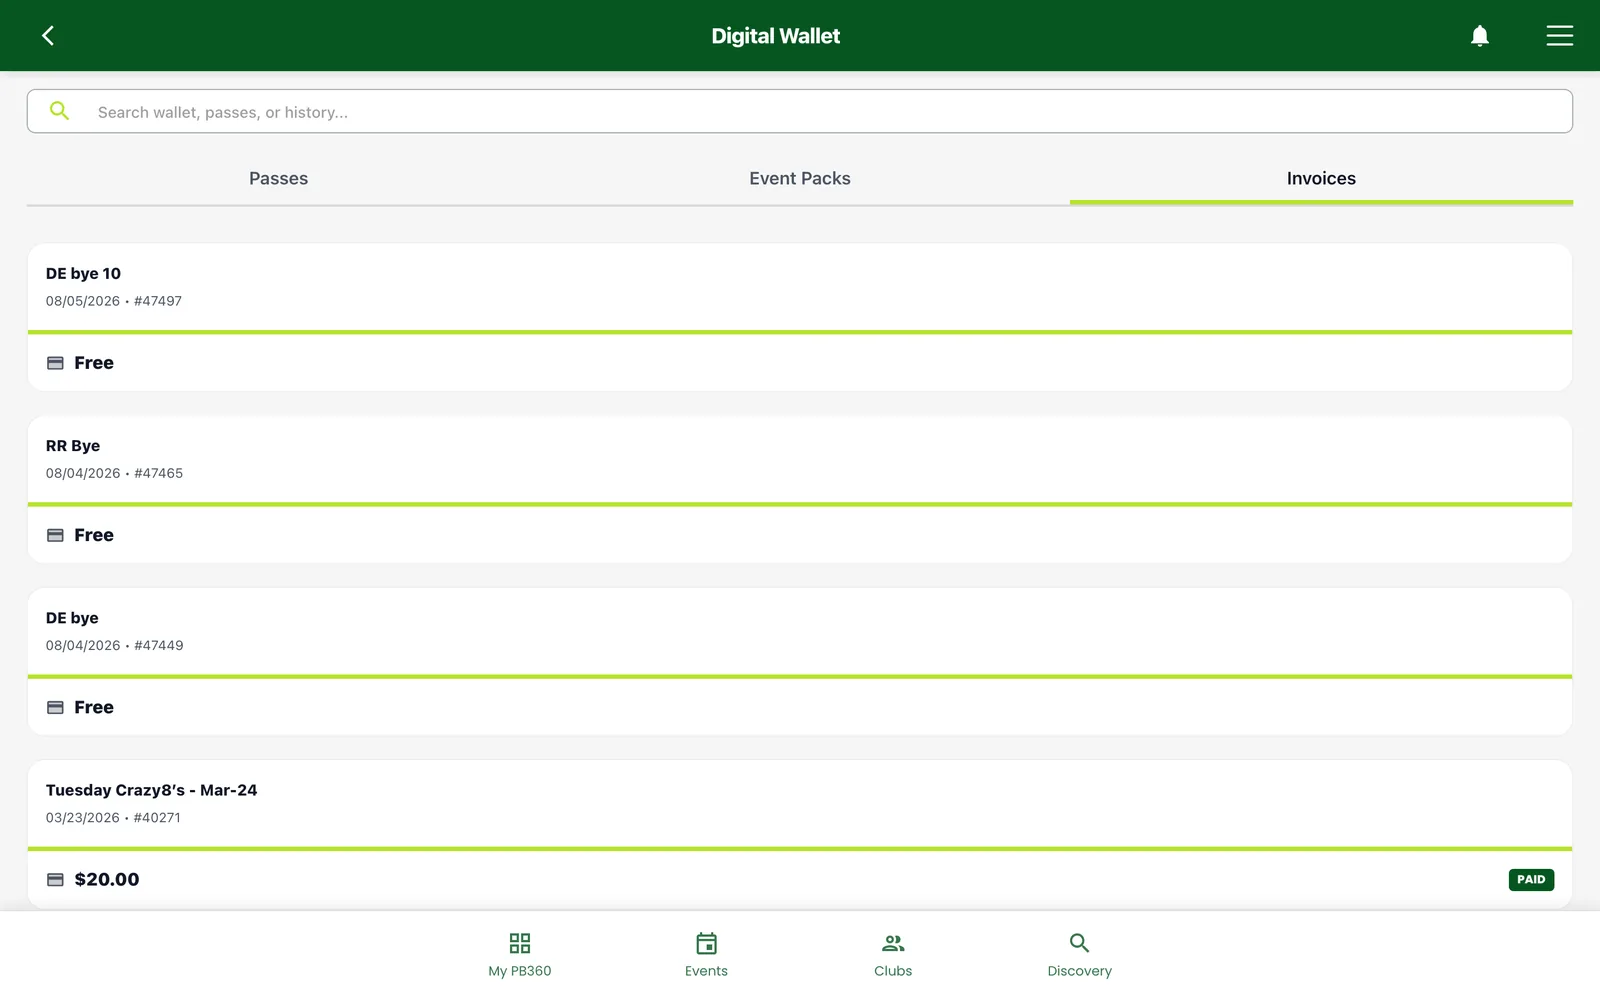1600x1000 pixels.
Task: Click Free label under DE bye 10
Action: (x=94, y=363)
